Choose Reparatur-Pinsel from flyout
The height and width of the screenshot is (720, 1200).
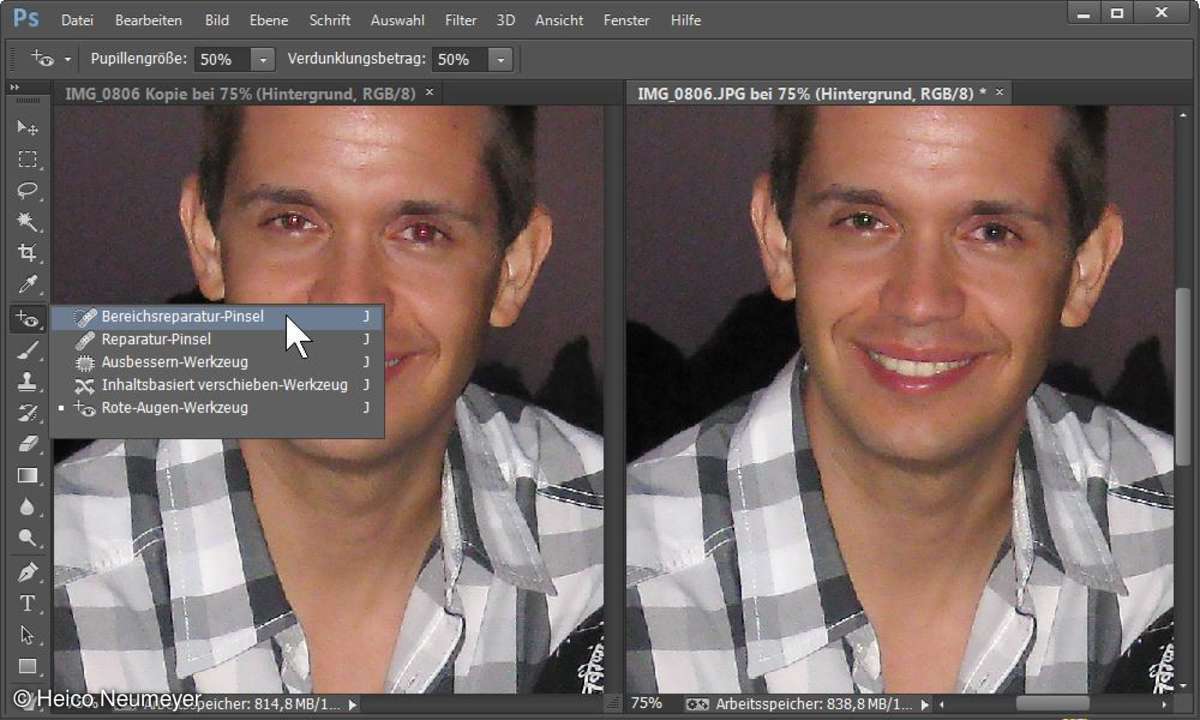[218, 339]
